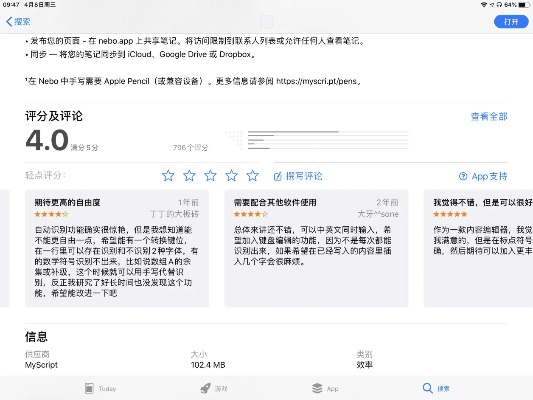Image resolution: width=533 pixels, height=400 pixels.
Task: Switch to 游戏 tab
Action: 214,388
